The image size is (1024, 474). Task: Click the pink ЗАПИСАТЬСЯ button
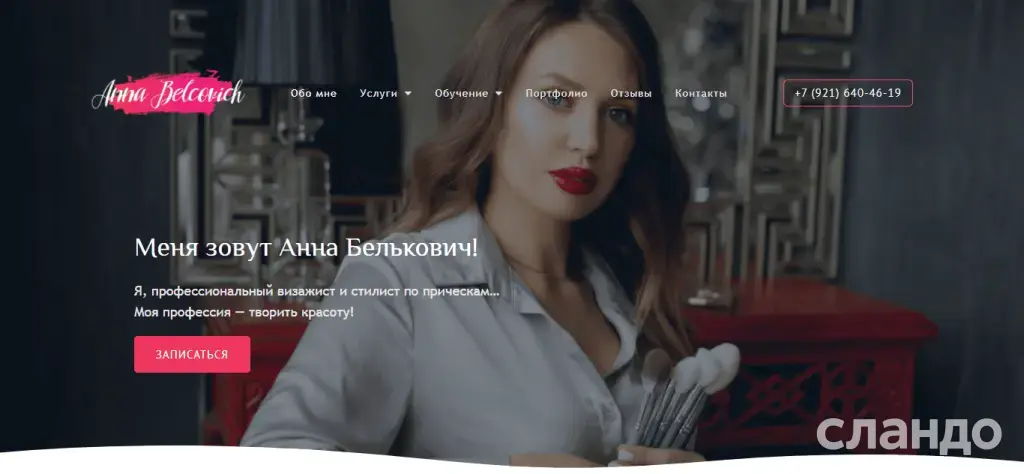(x=192, y=355)
